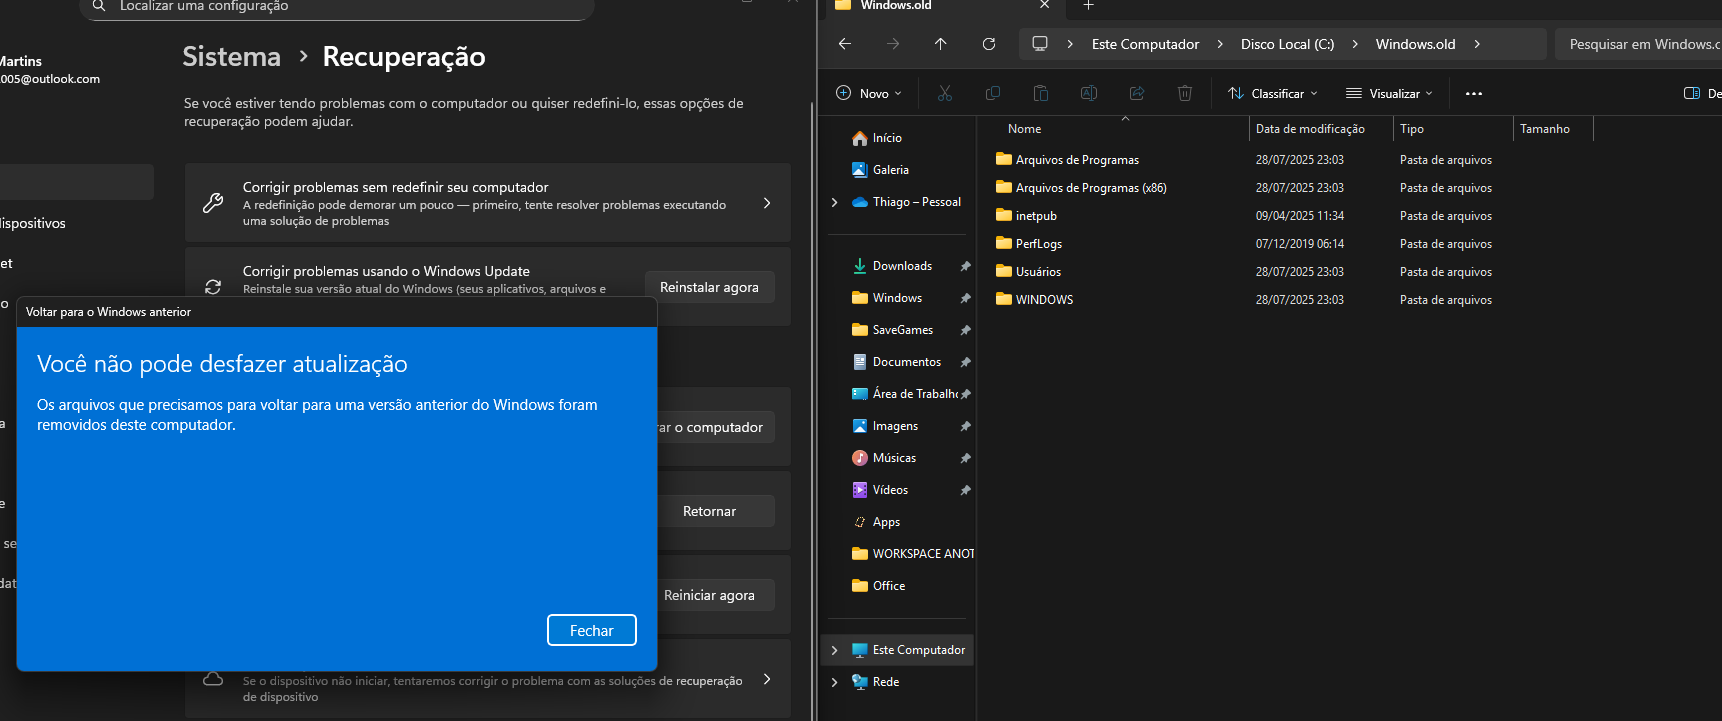1722x721 pixels.
Task: Select the Usuários folder in the list
Action: pos(1038,272)
